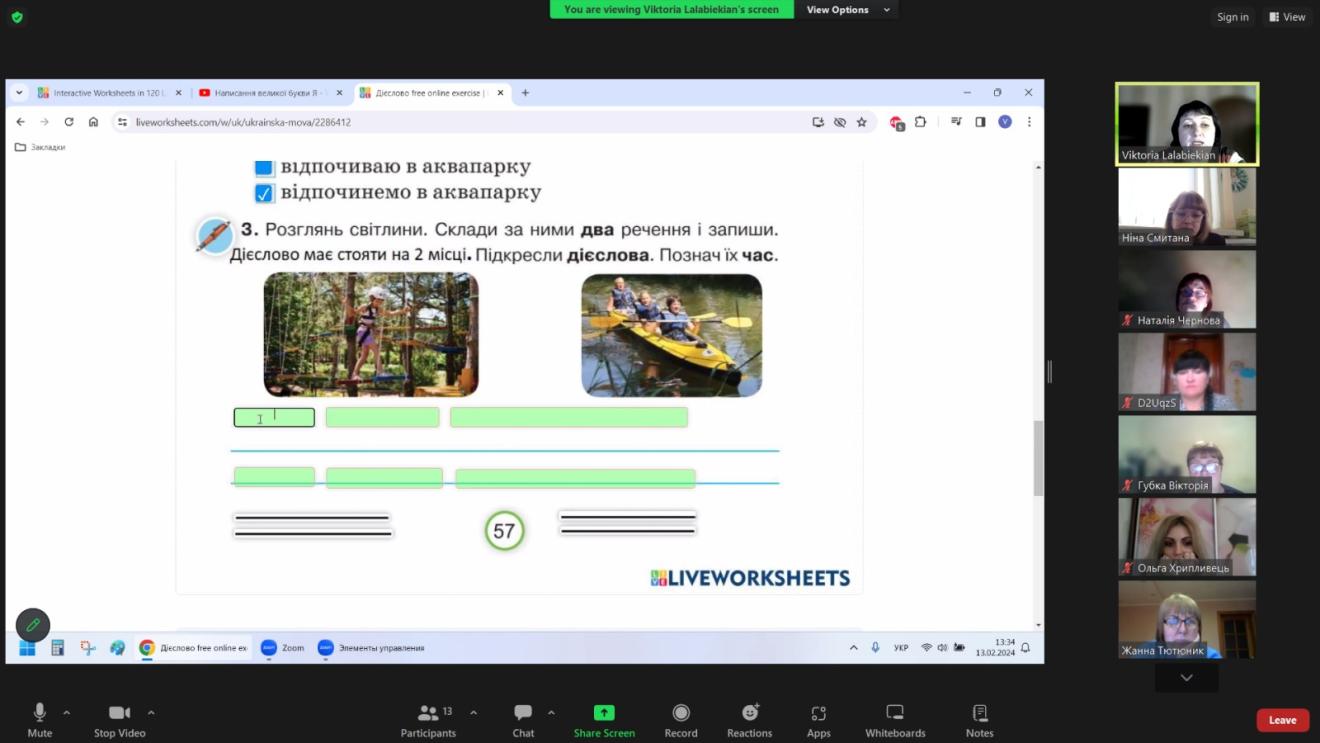Click the first green answer input field
1320x743 pixels.
tap(274, 418)
